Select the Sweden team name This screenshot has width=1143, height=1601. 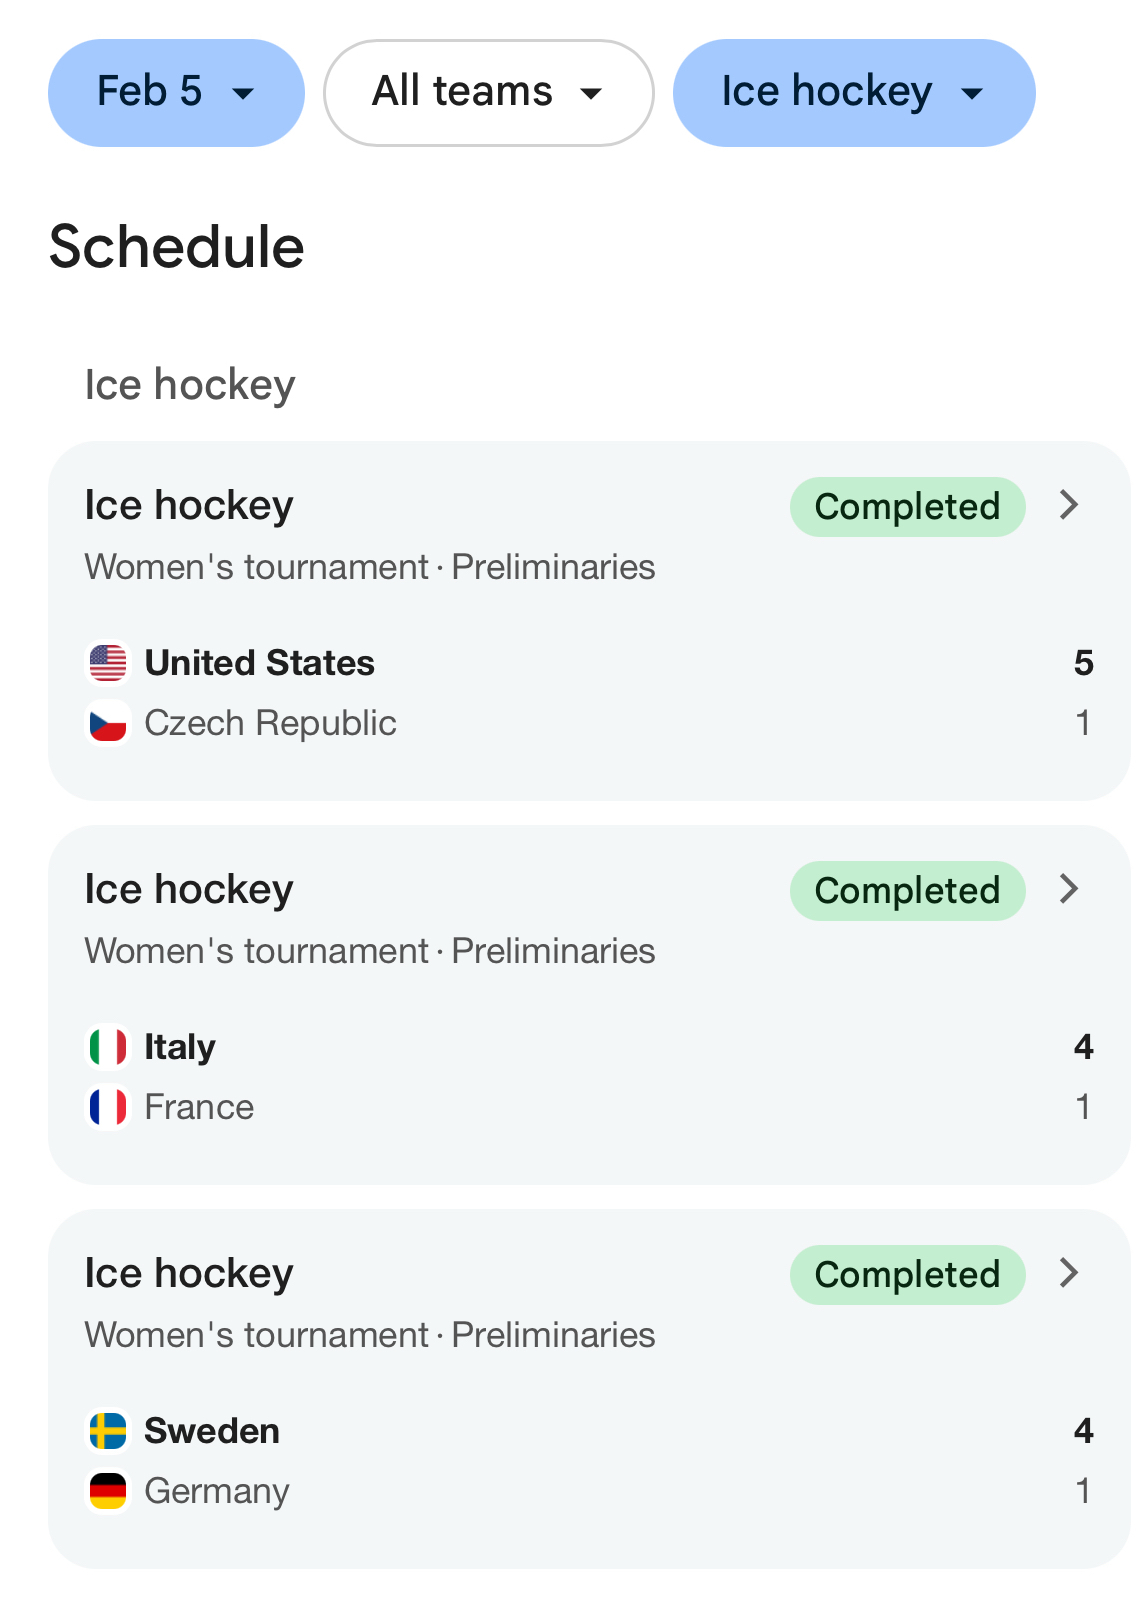(212, 1431)
